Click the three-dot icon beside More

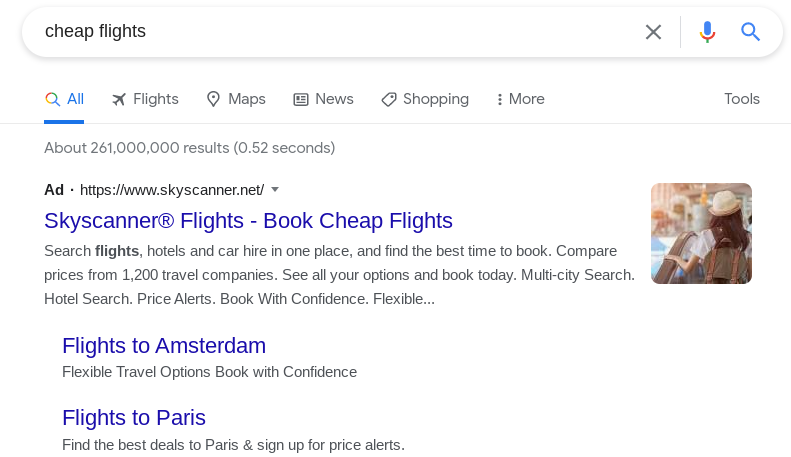coord(499,99)
